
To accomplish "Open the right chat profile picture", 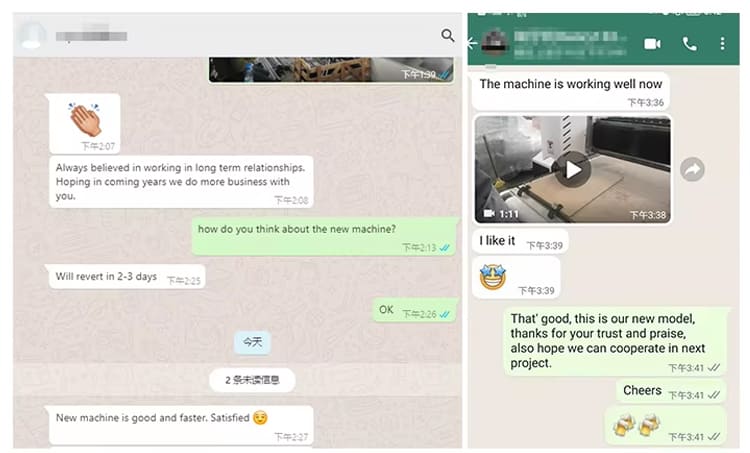I will tap(494, 43).
